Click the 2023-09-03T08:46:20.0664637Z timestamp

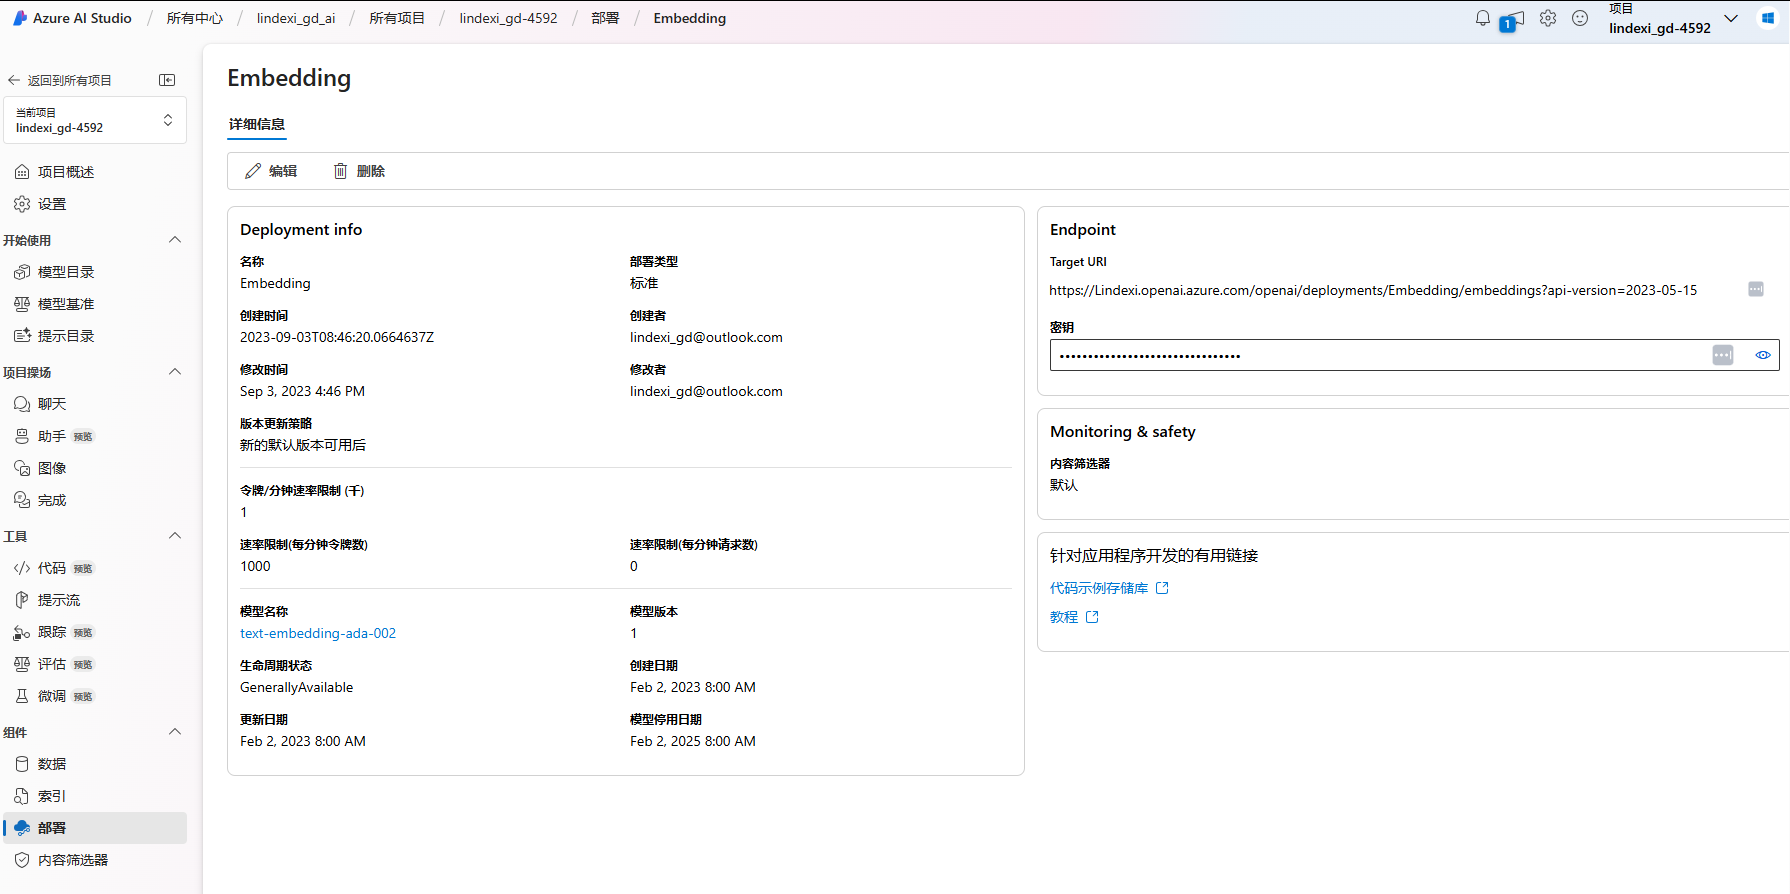coord(337,337)
